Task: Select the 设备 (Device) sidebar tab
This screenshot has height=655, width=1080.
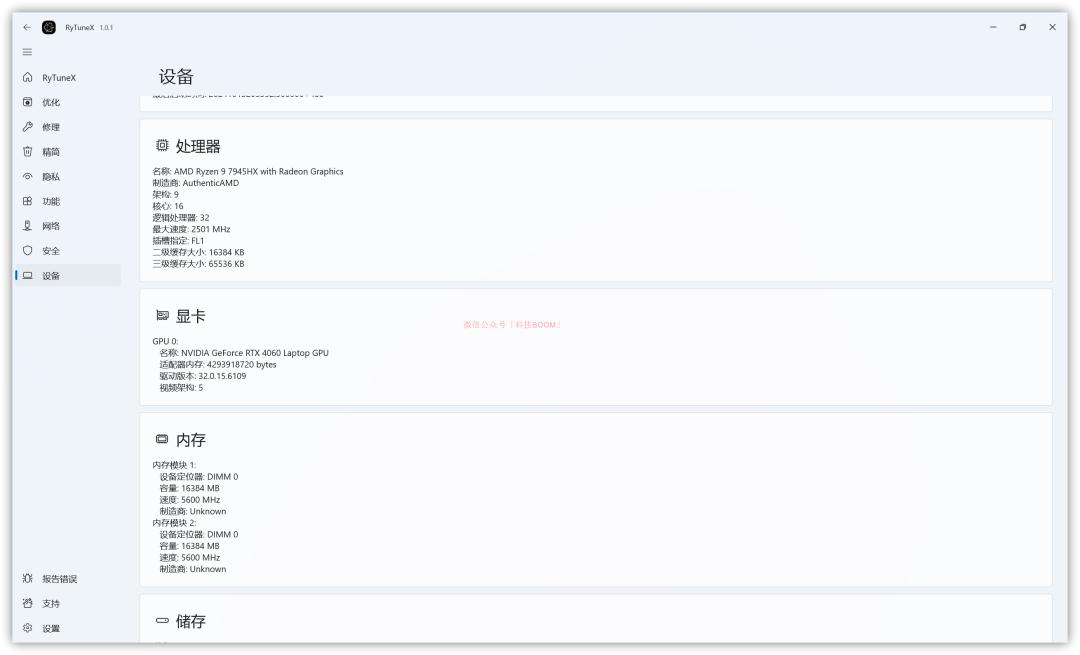Action: [50, 276]
